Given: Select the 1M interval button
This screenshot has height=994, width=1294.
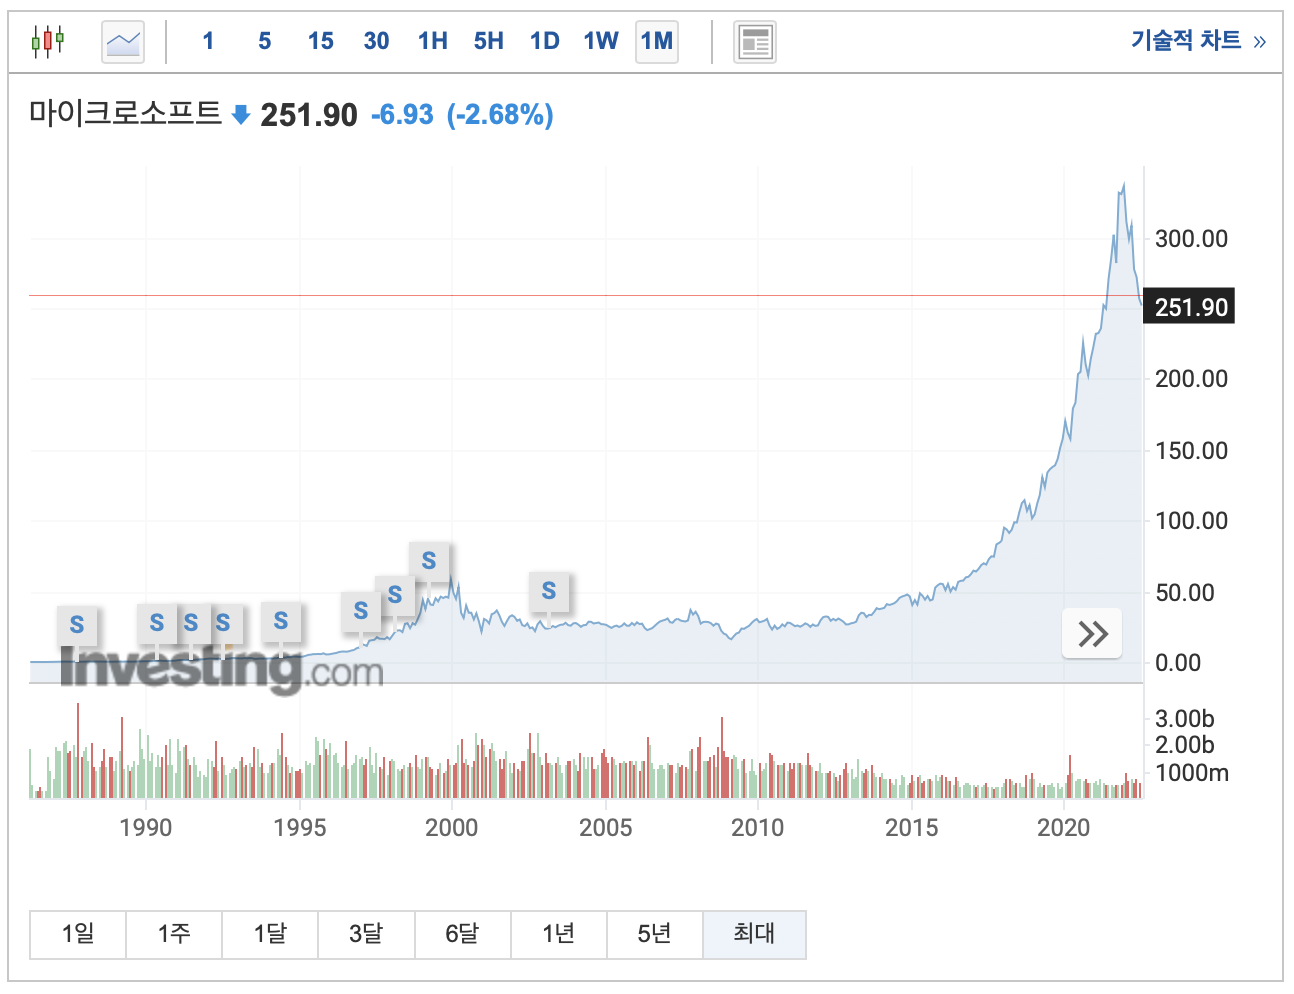Looking at the screenshot, I should [657, 42].
